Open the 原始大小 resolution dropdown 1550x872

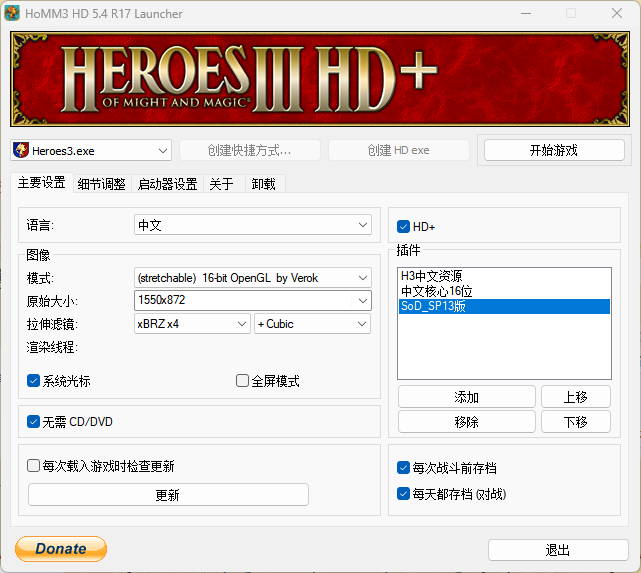pyautogui.click(x=253, y=300)
